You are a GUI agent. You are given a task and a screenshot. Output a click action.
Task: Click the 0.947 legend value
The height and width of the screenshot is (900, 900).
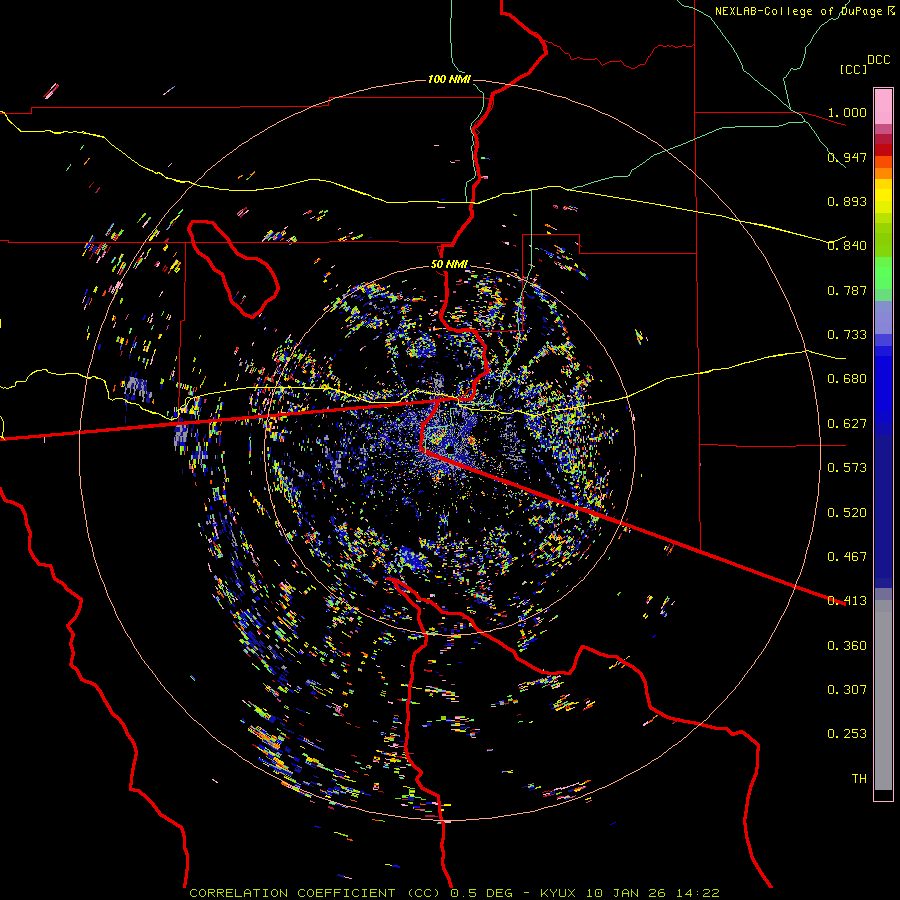[x=847, y=157]
